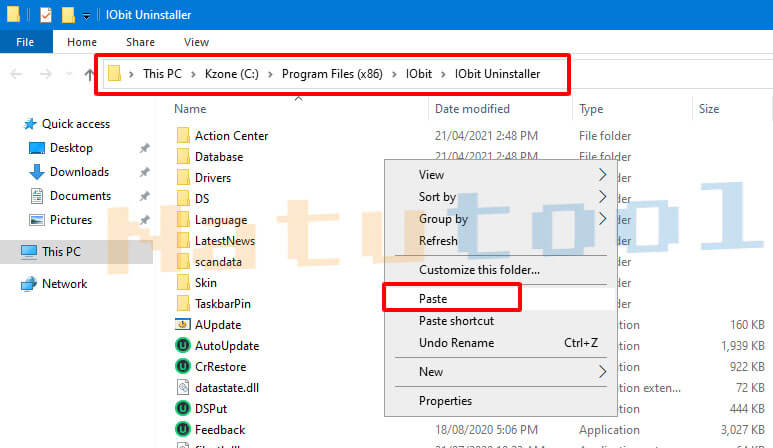
Task: Click IObit in the address breadcrumb
Action: [x=419, y=74]
